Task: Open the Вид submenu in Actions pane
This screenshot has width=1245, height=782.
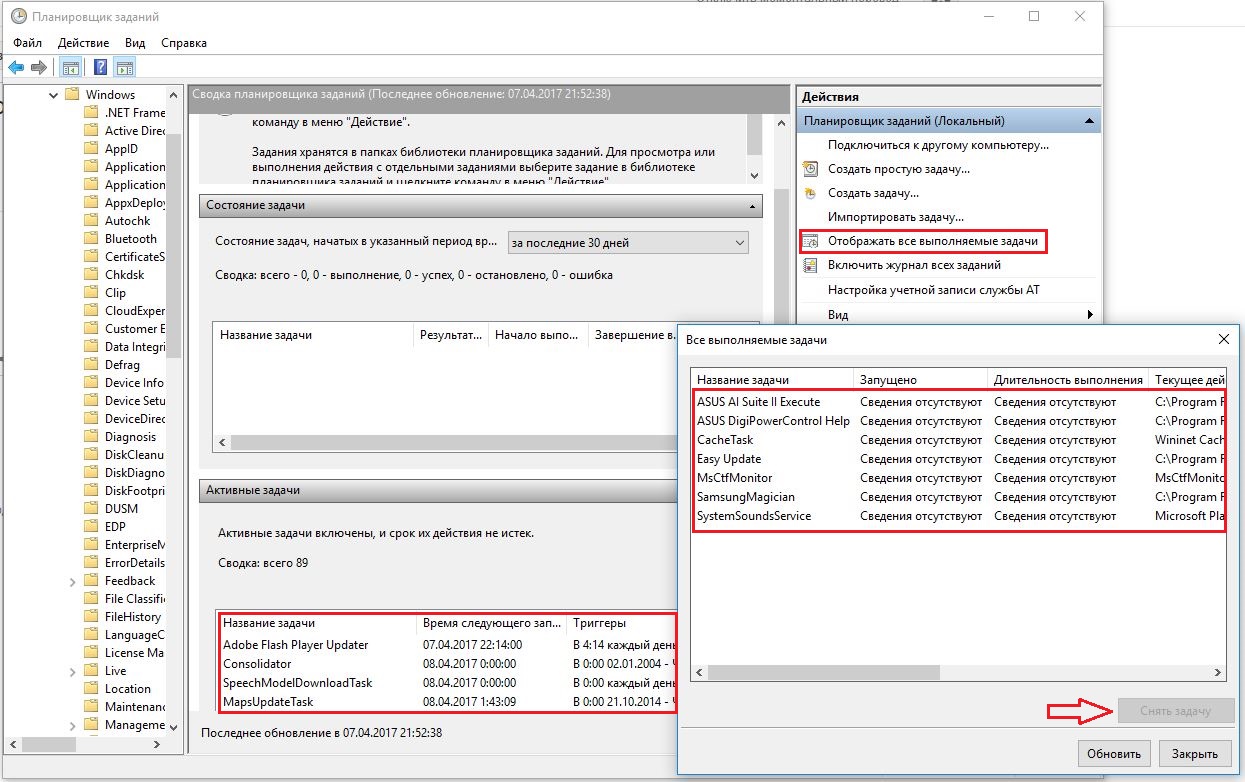Action: (x=838, y=315)
